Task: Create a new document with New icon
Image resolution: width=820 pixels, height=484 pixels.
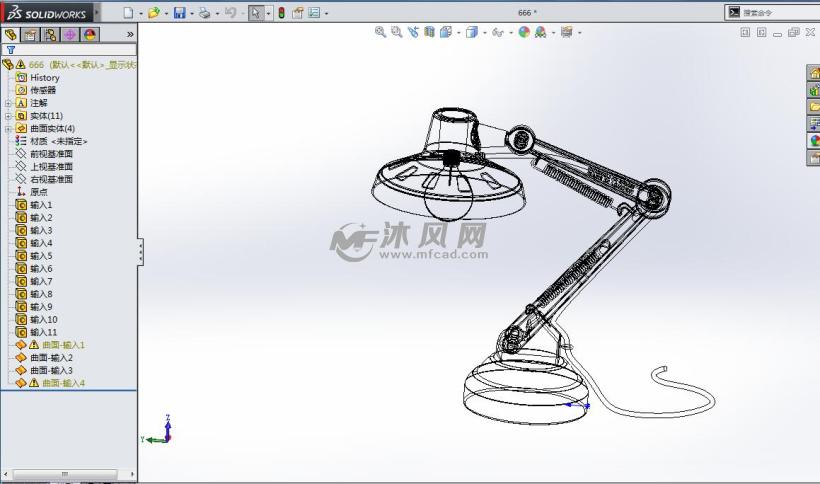Action: (x=128, y=13)
